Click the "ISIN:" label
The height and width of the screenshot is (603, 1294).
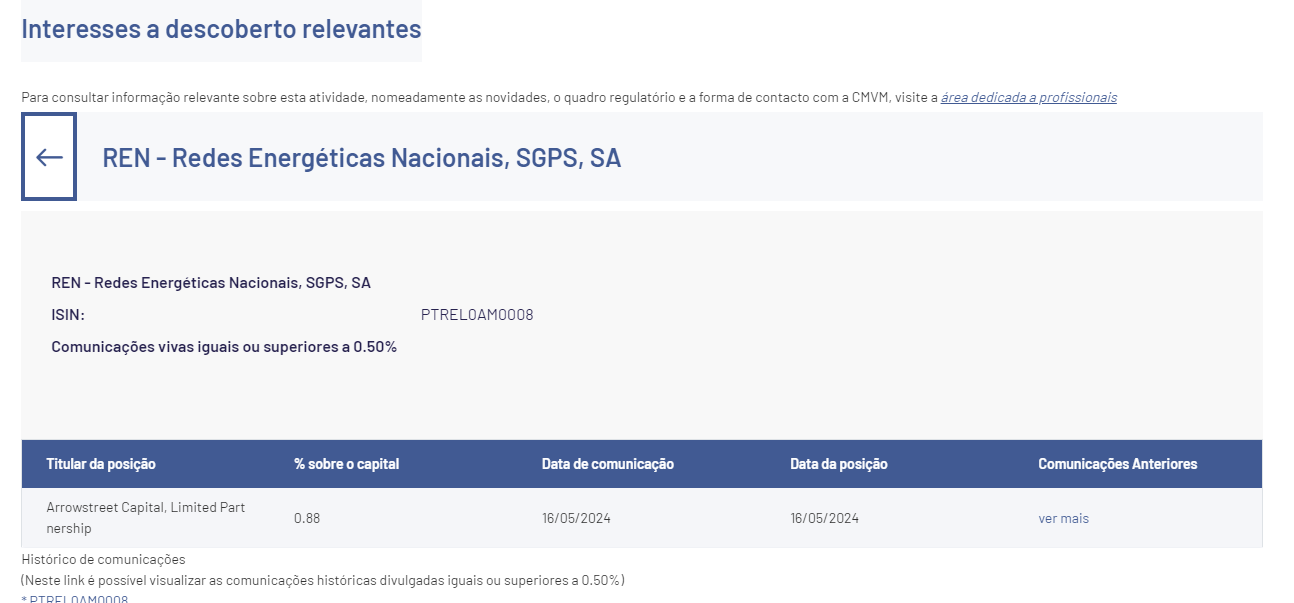point(68,315)
